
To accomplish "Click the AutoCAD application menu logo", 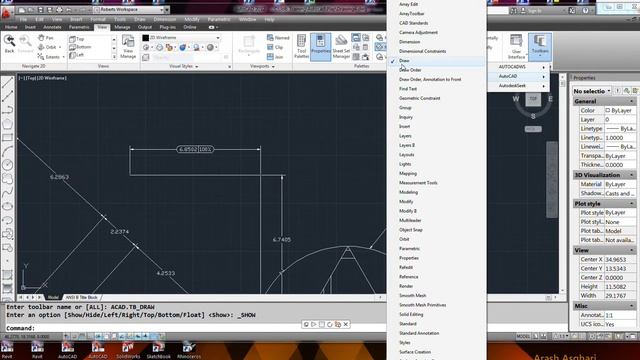I will tap(6, 13).
